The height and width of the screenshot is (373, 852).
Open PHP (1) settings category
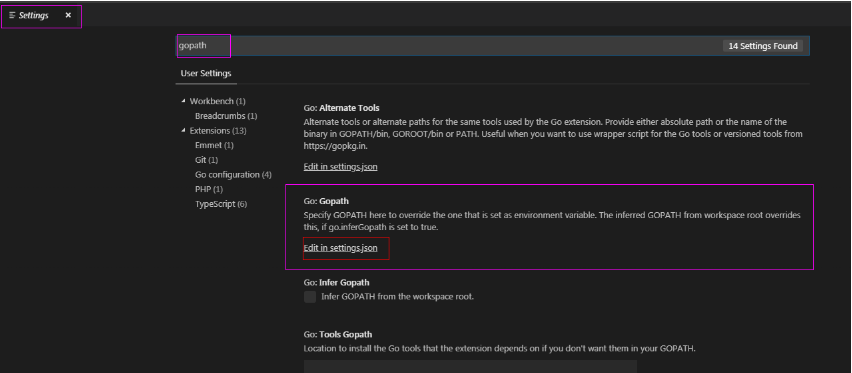[x=209, y=189]
